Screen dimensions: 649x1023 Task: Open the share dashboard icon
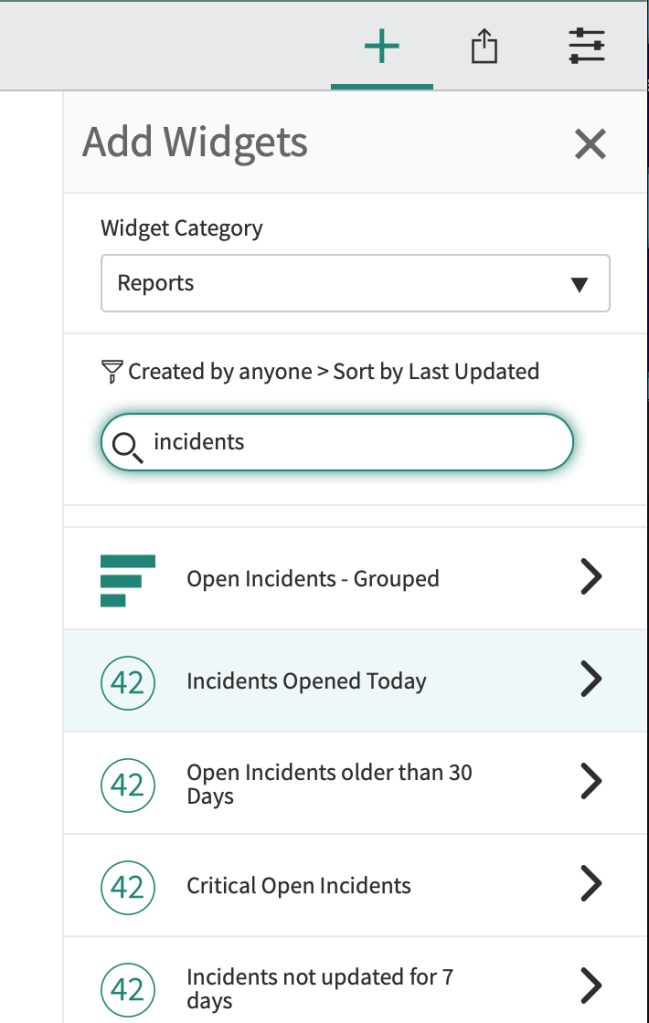[x=484, y=46]
